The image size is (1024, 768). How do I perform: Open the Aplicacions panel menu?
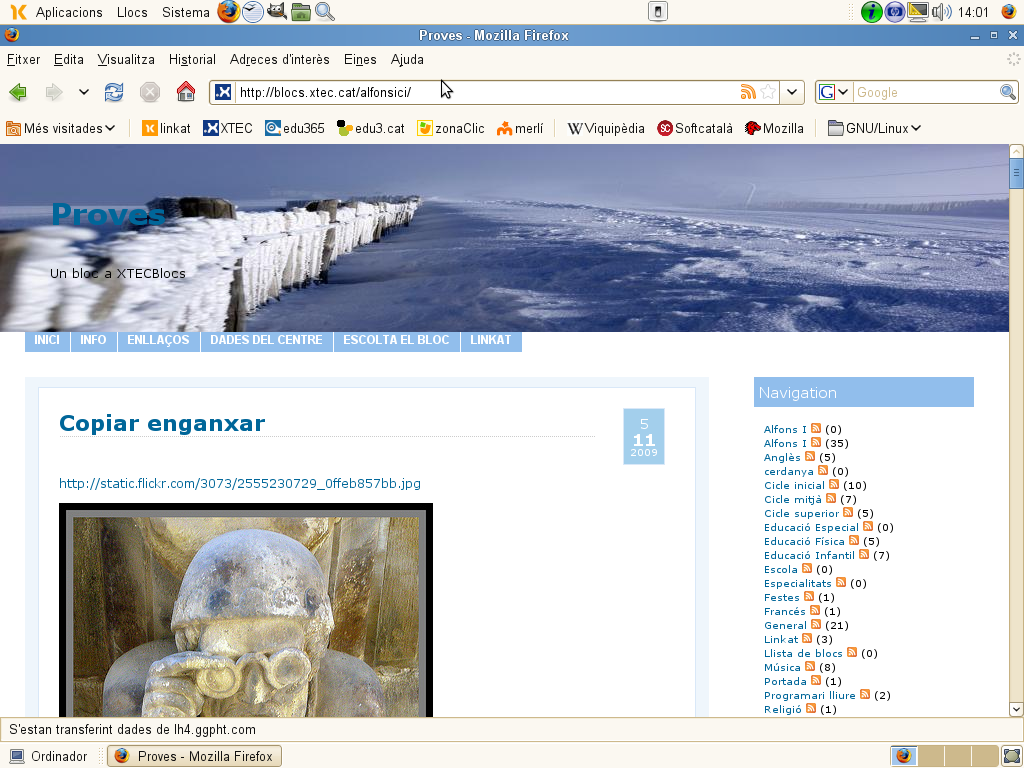point(69,12)
